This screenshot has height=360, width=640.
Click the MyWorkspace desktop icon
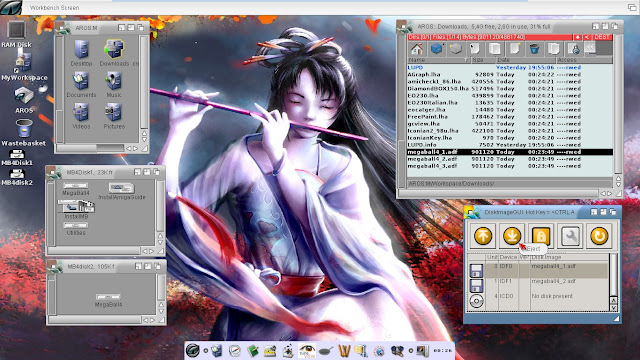click(24, 67)
